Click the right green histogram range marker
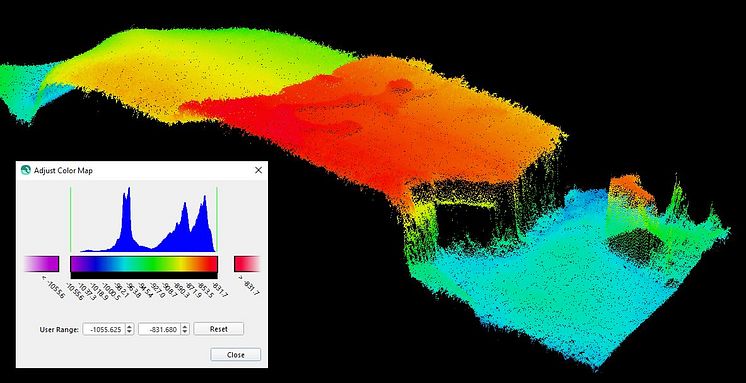 217,219
